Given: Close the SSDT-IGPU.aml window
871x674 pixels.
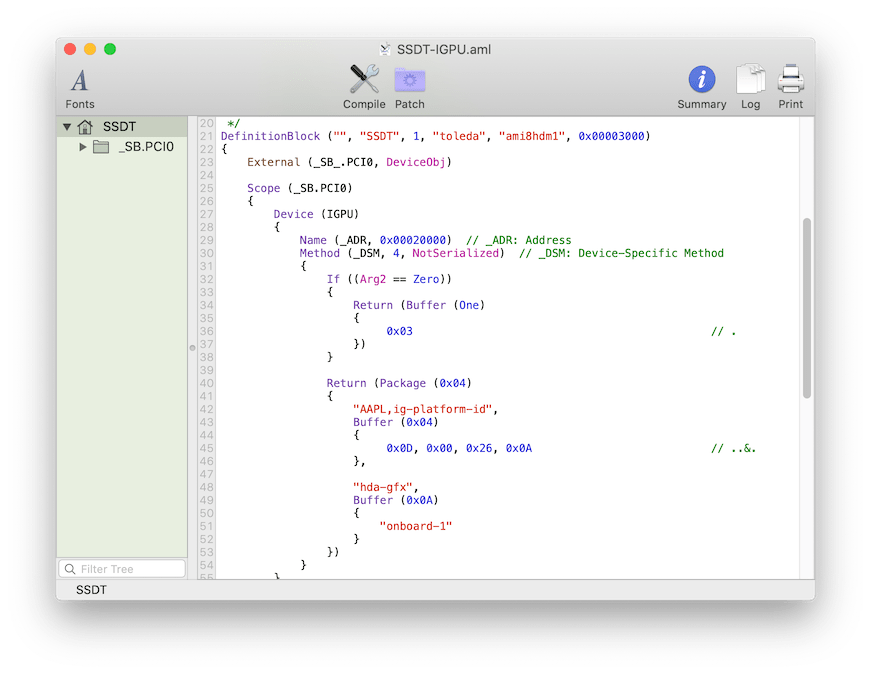Looking at the screenshot, I should 70,49.
